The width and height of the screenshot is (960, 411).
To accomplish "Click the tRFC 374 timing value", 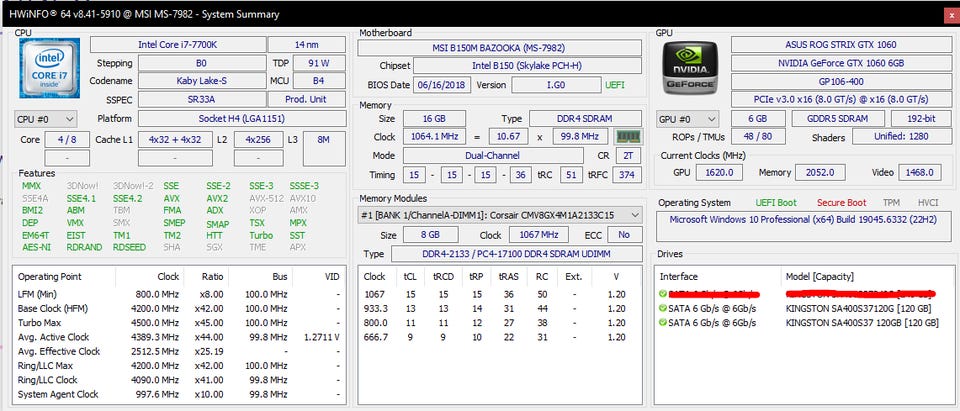I will click(x=627, y=175).
